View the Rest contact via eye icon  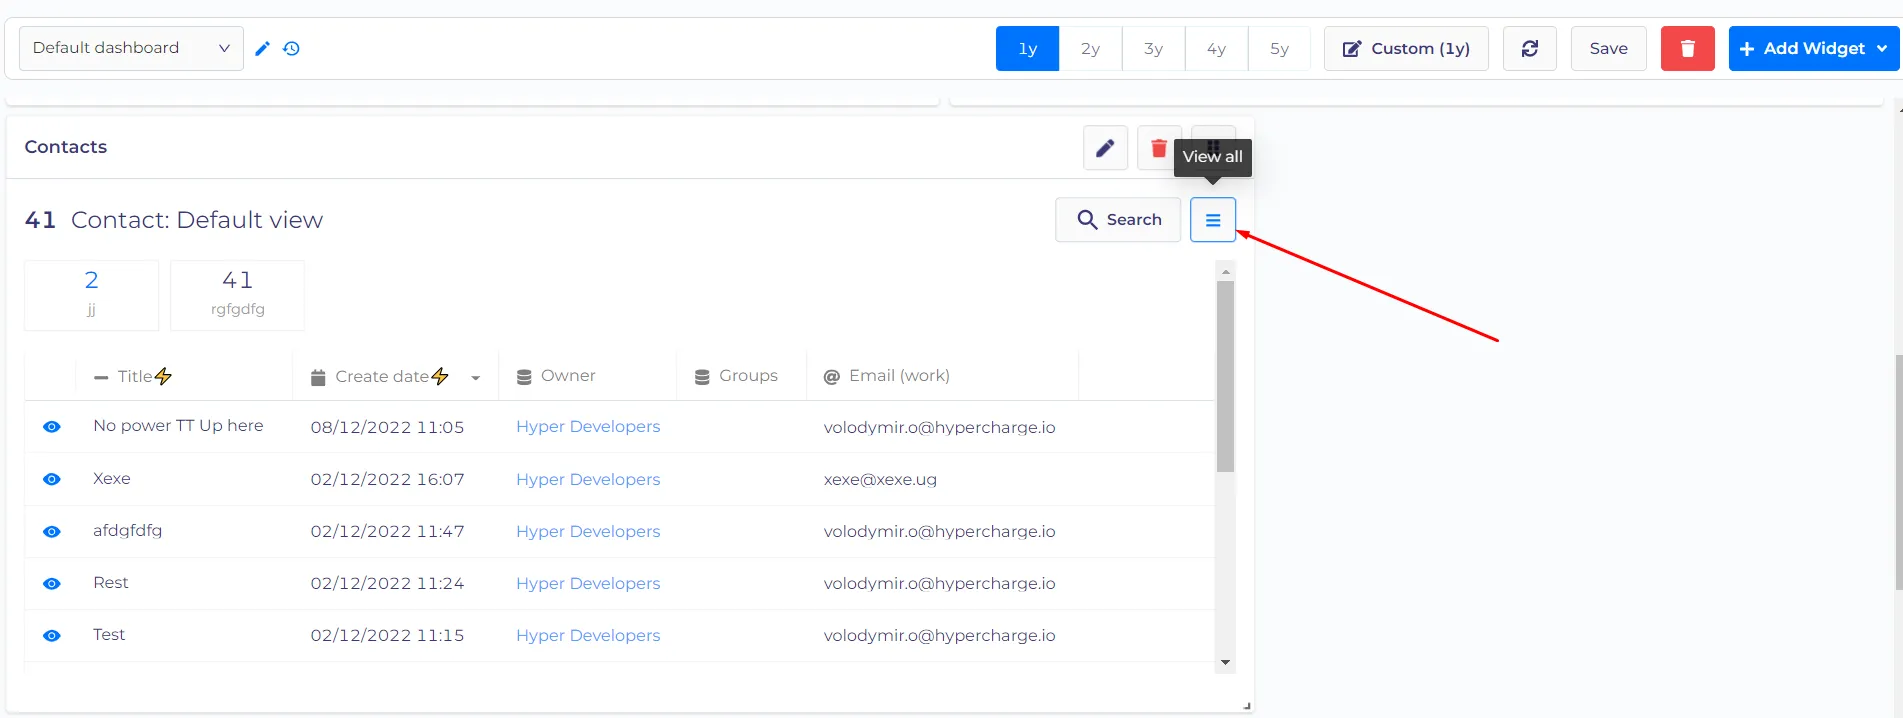click(x=52, y=583)
